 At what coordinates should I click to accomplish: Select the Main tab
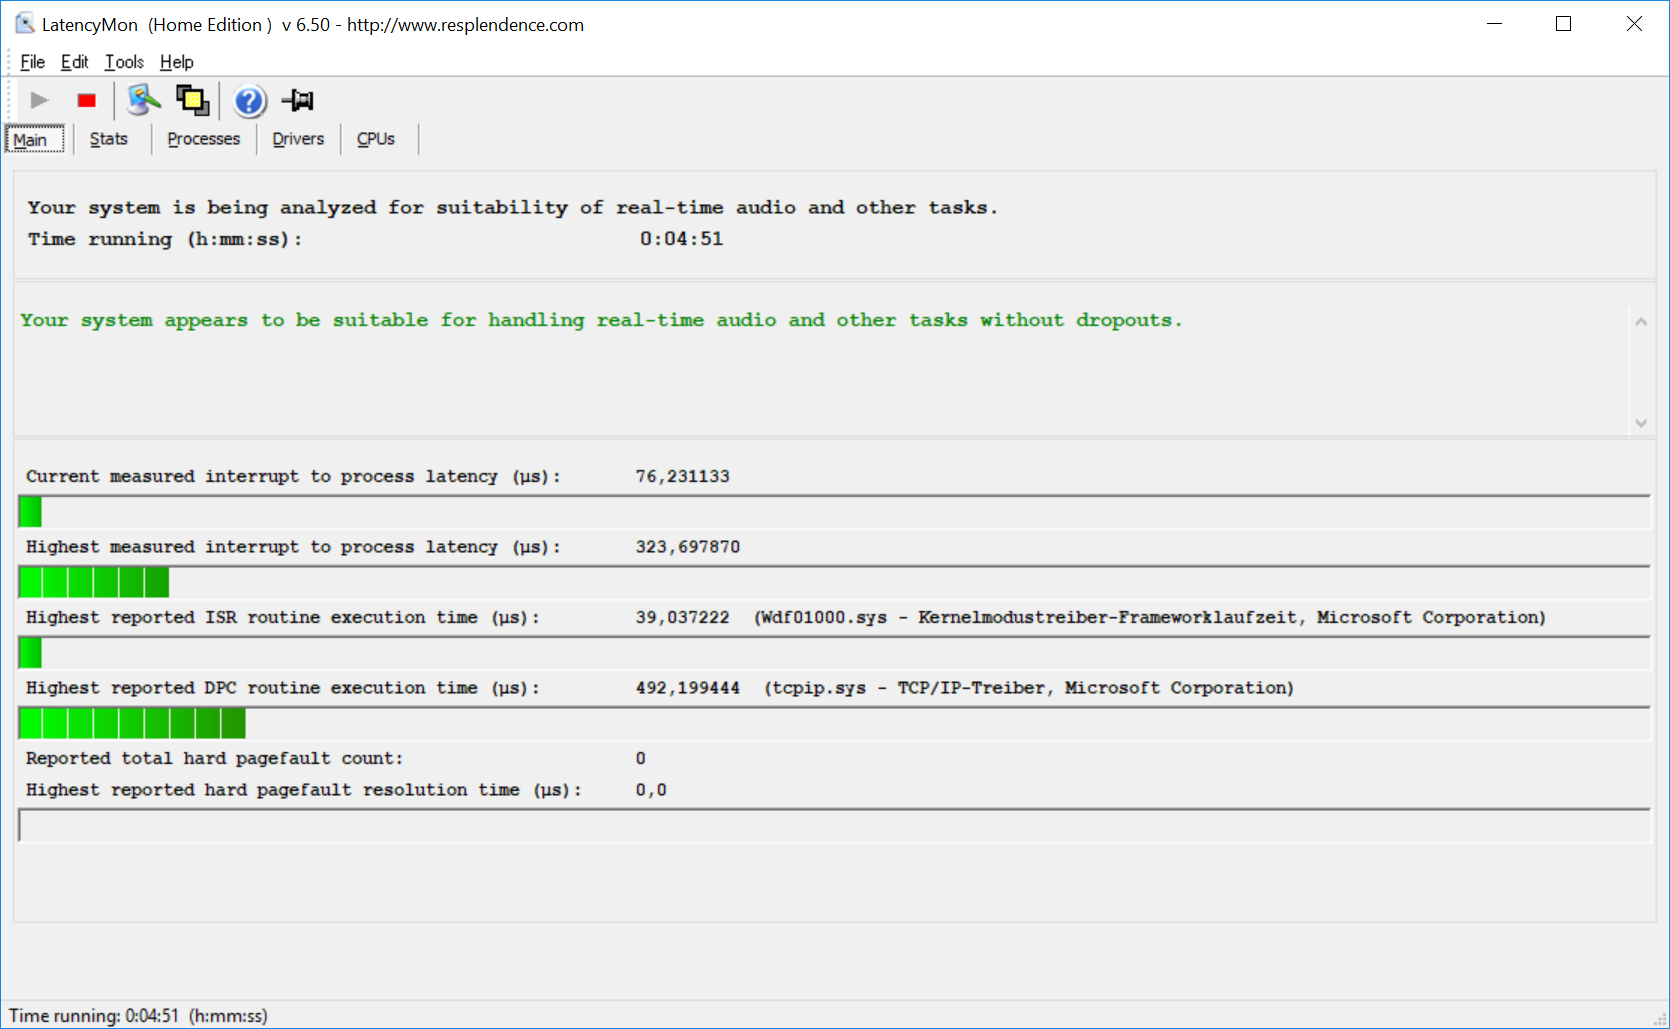(x=36, y=139)
